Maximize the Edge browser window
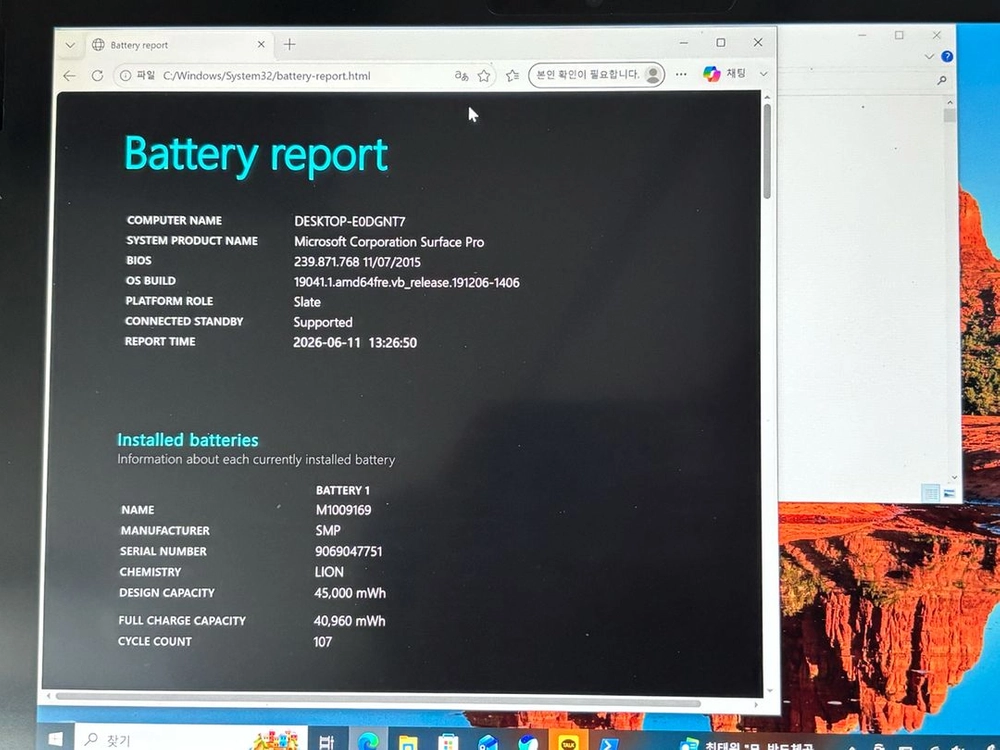Viewport: 1000px width, 750px height. pyautogui.click(x=721, y=42)
